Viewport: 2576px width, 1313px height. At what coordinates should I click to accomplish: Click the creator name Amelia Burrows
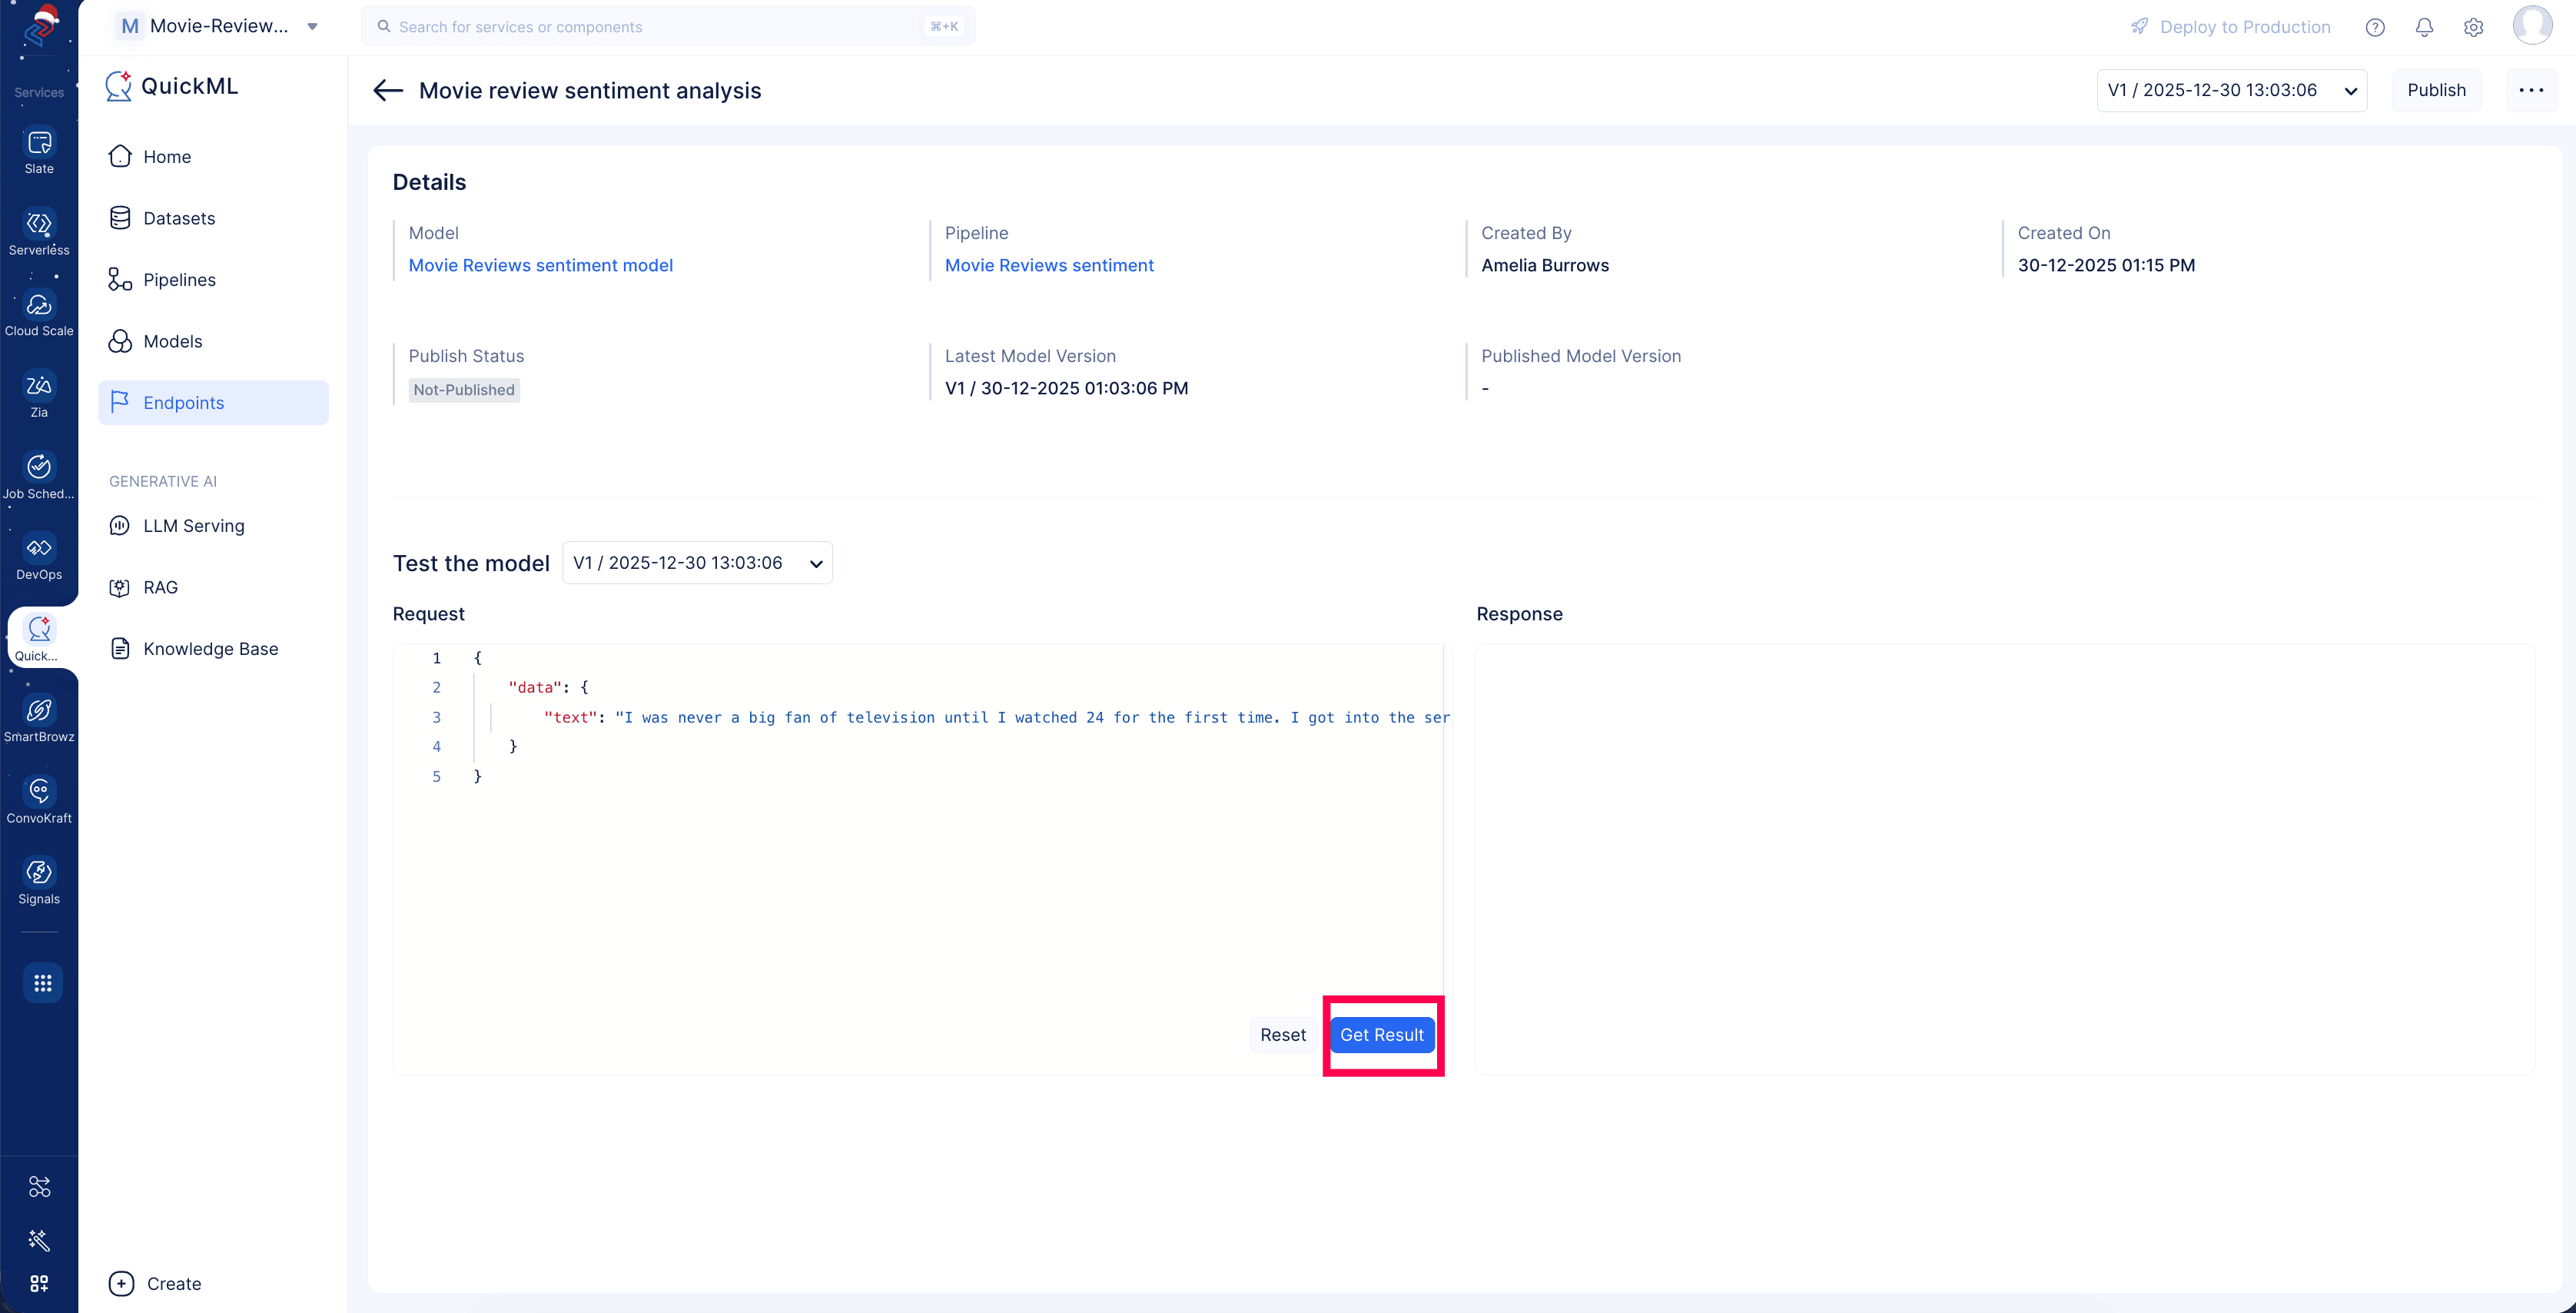(1545, 265)
